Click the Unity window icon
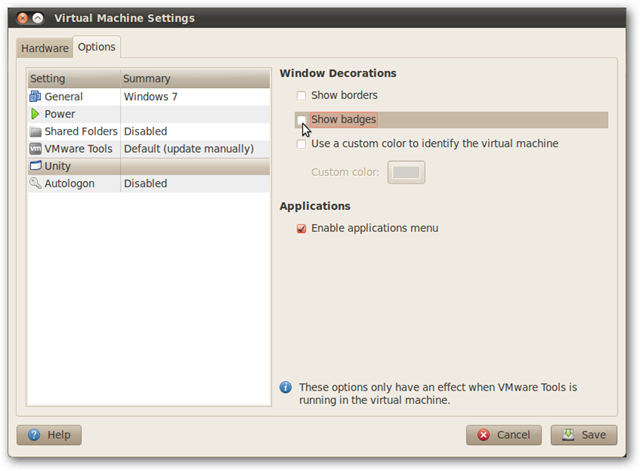 point(36,166)
